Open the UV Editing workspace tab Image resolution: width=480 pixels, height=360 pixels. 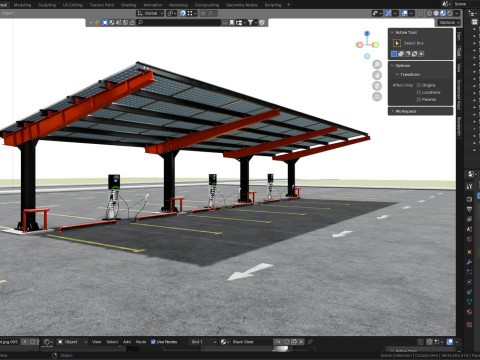(x=73, y=5)
